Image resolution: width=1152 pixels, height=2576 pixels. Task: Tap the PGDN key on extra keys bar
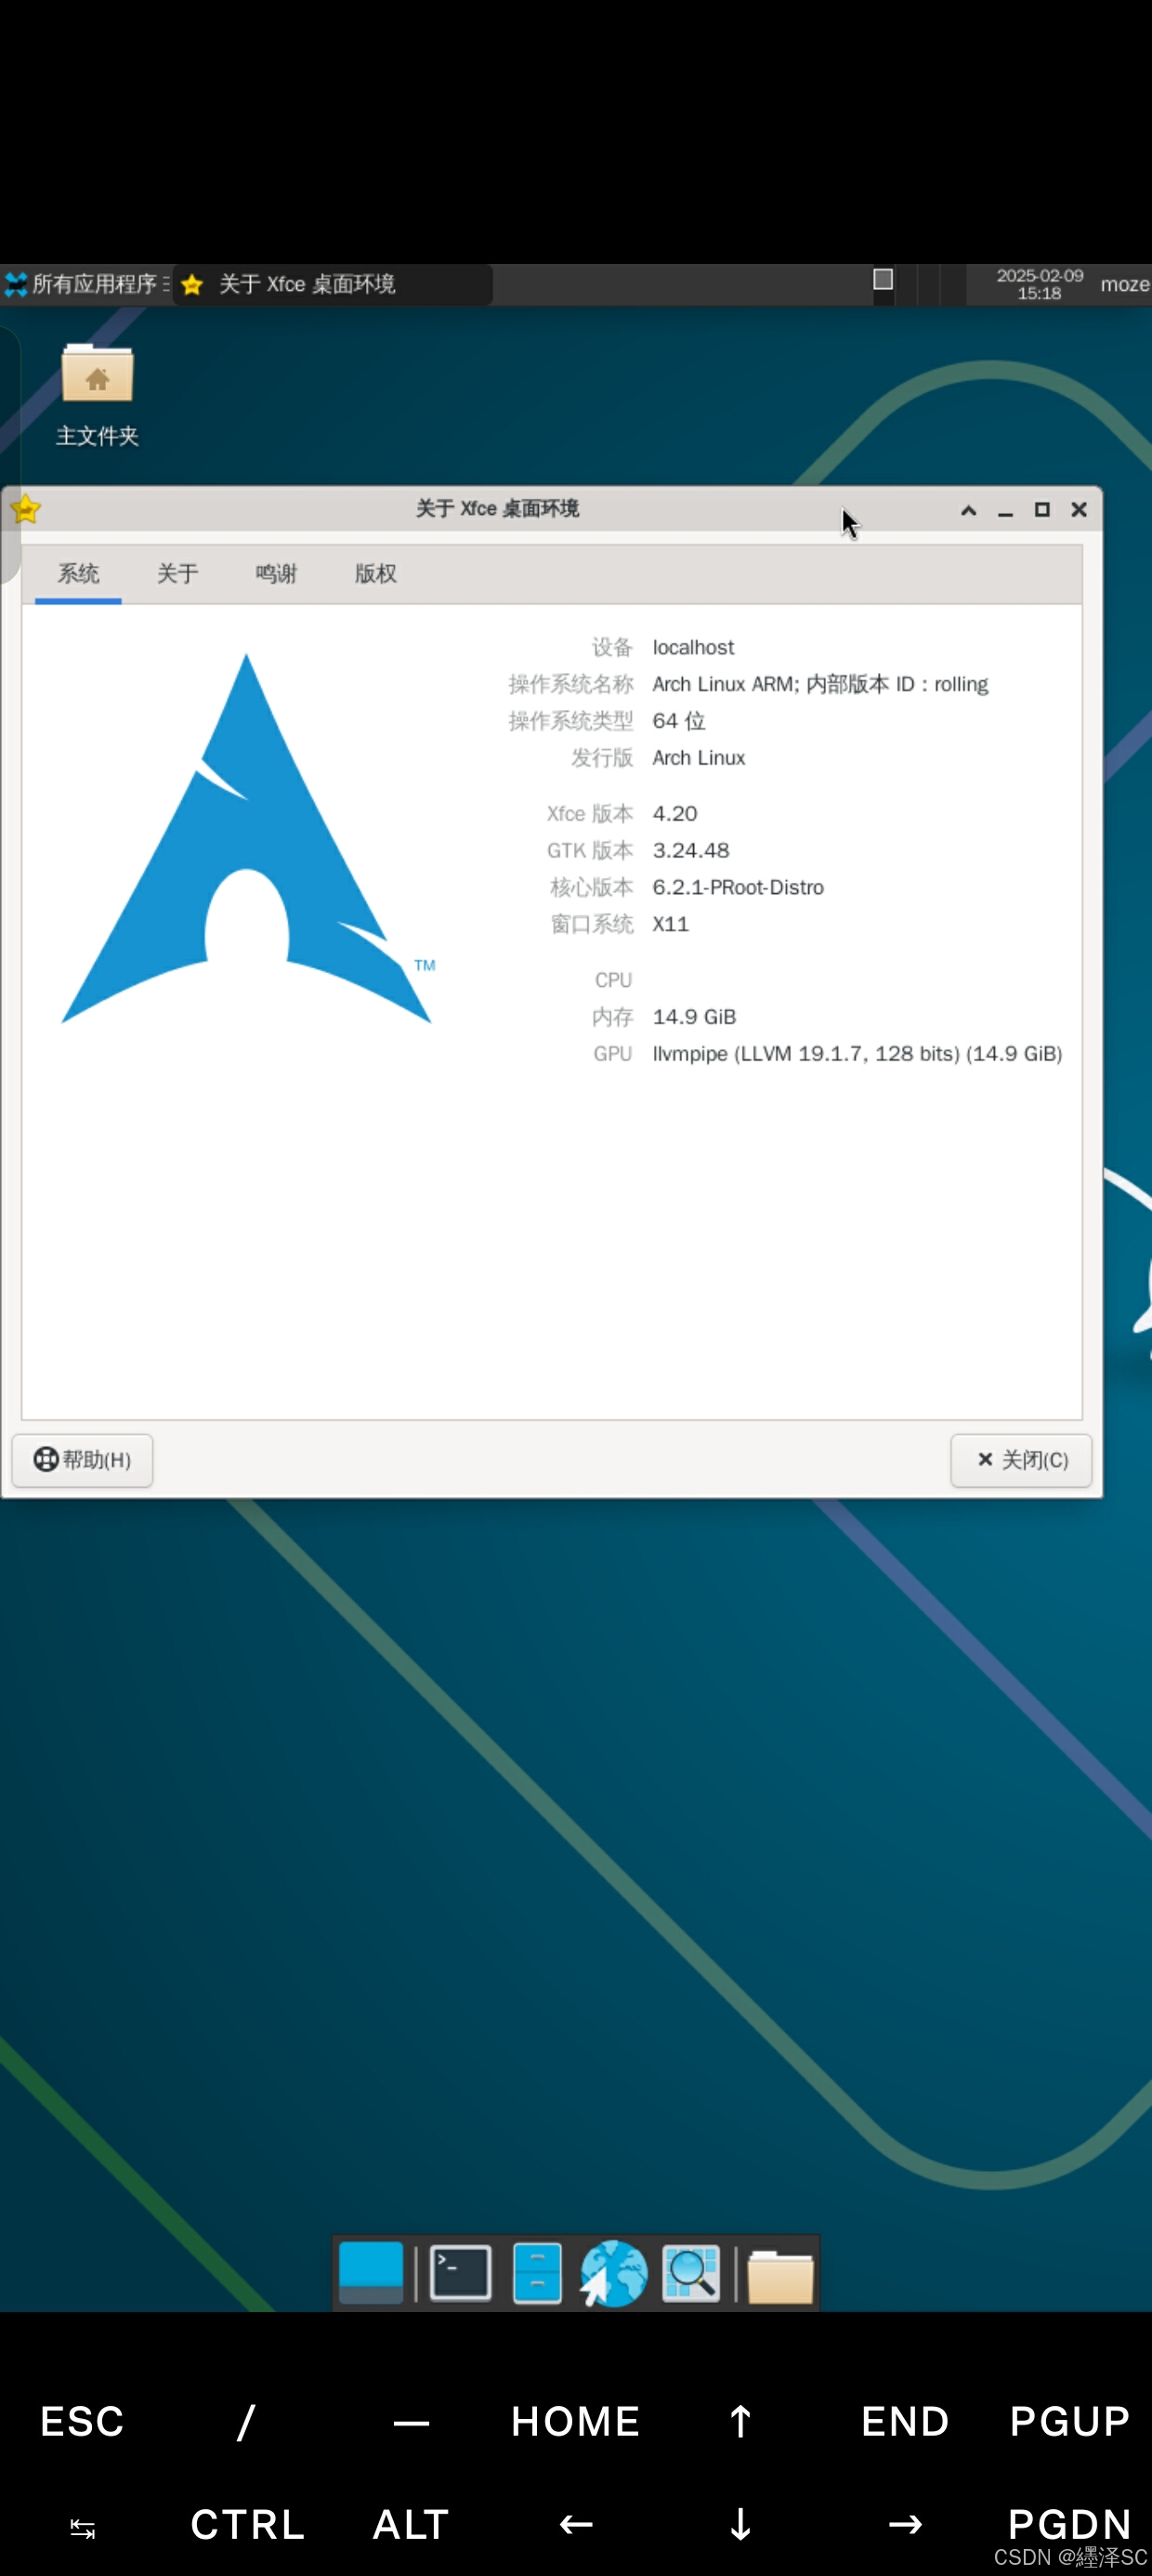click(x=1069, y=2525)
